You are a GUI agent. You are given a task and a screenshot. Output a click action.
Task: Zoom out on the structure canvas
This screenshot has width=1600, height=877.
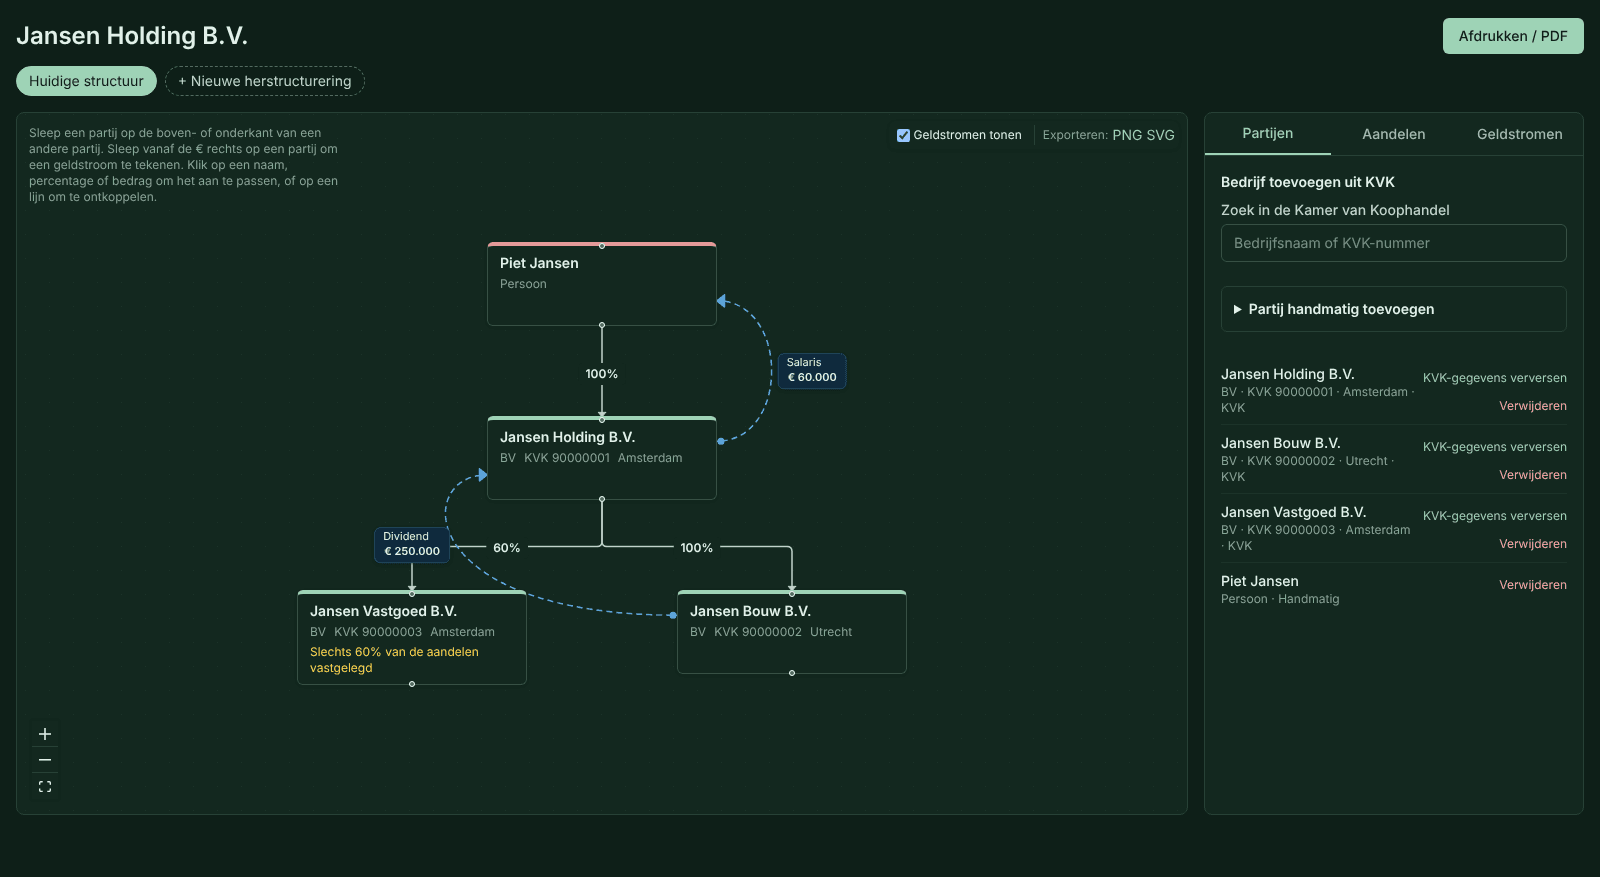[45, 760]
